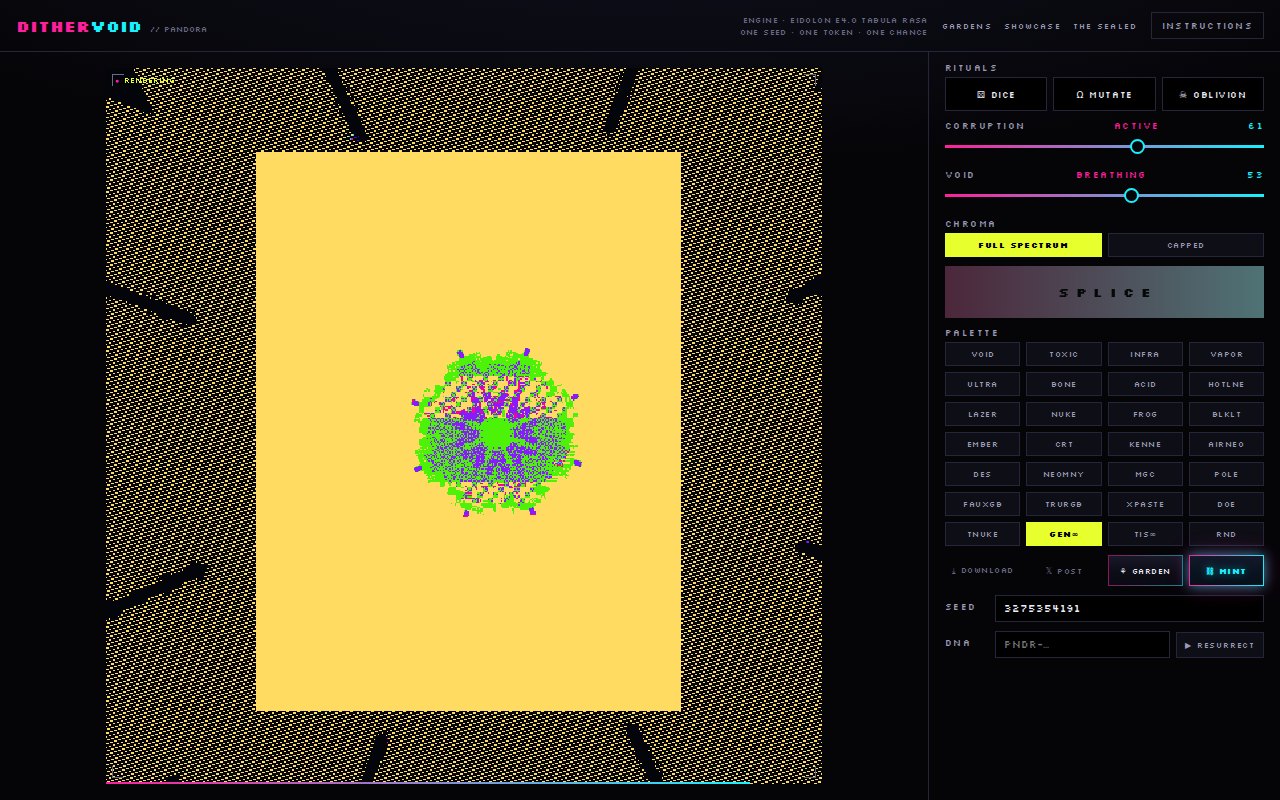Mint the current piece
The height and width of the screenshot is (800, 1280).
1226,571
